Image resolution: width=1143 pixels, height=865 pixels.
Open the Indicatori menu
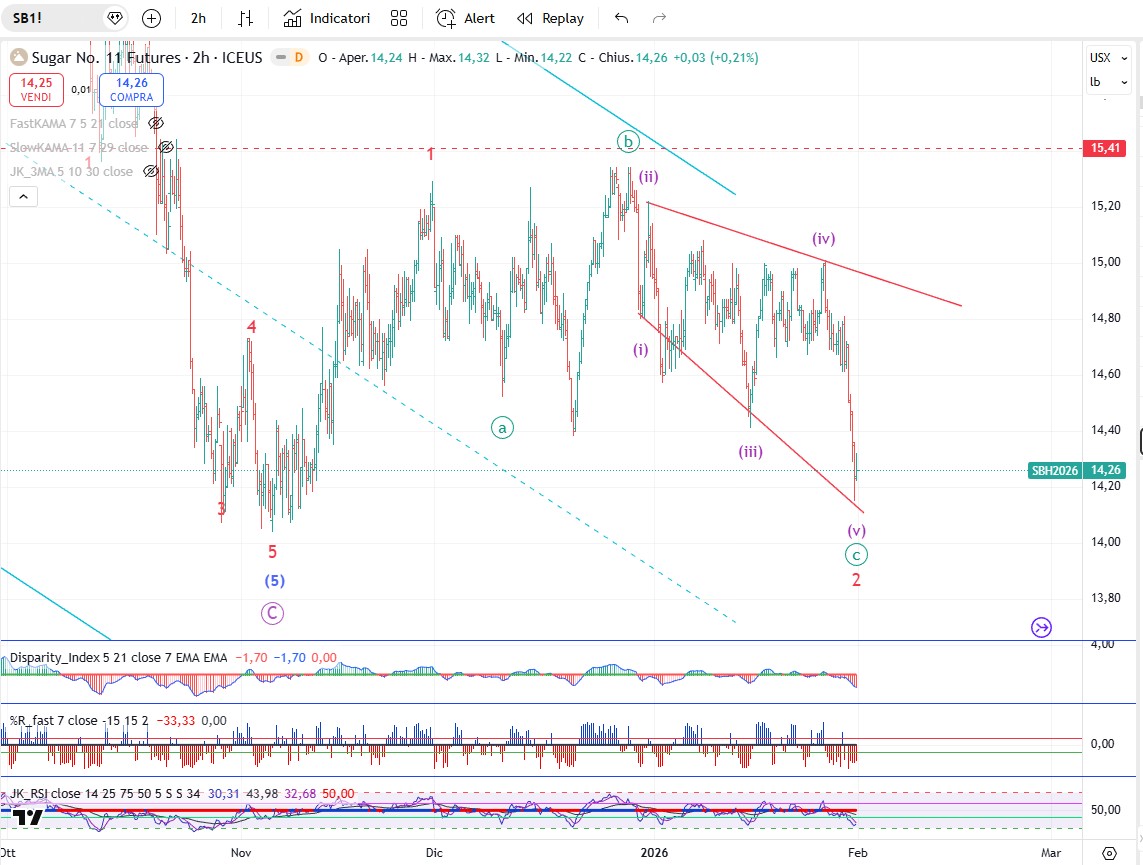[x=327, y=18]
